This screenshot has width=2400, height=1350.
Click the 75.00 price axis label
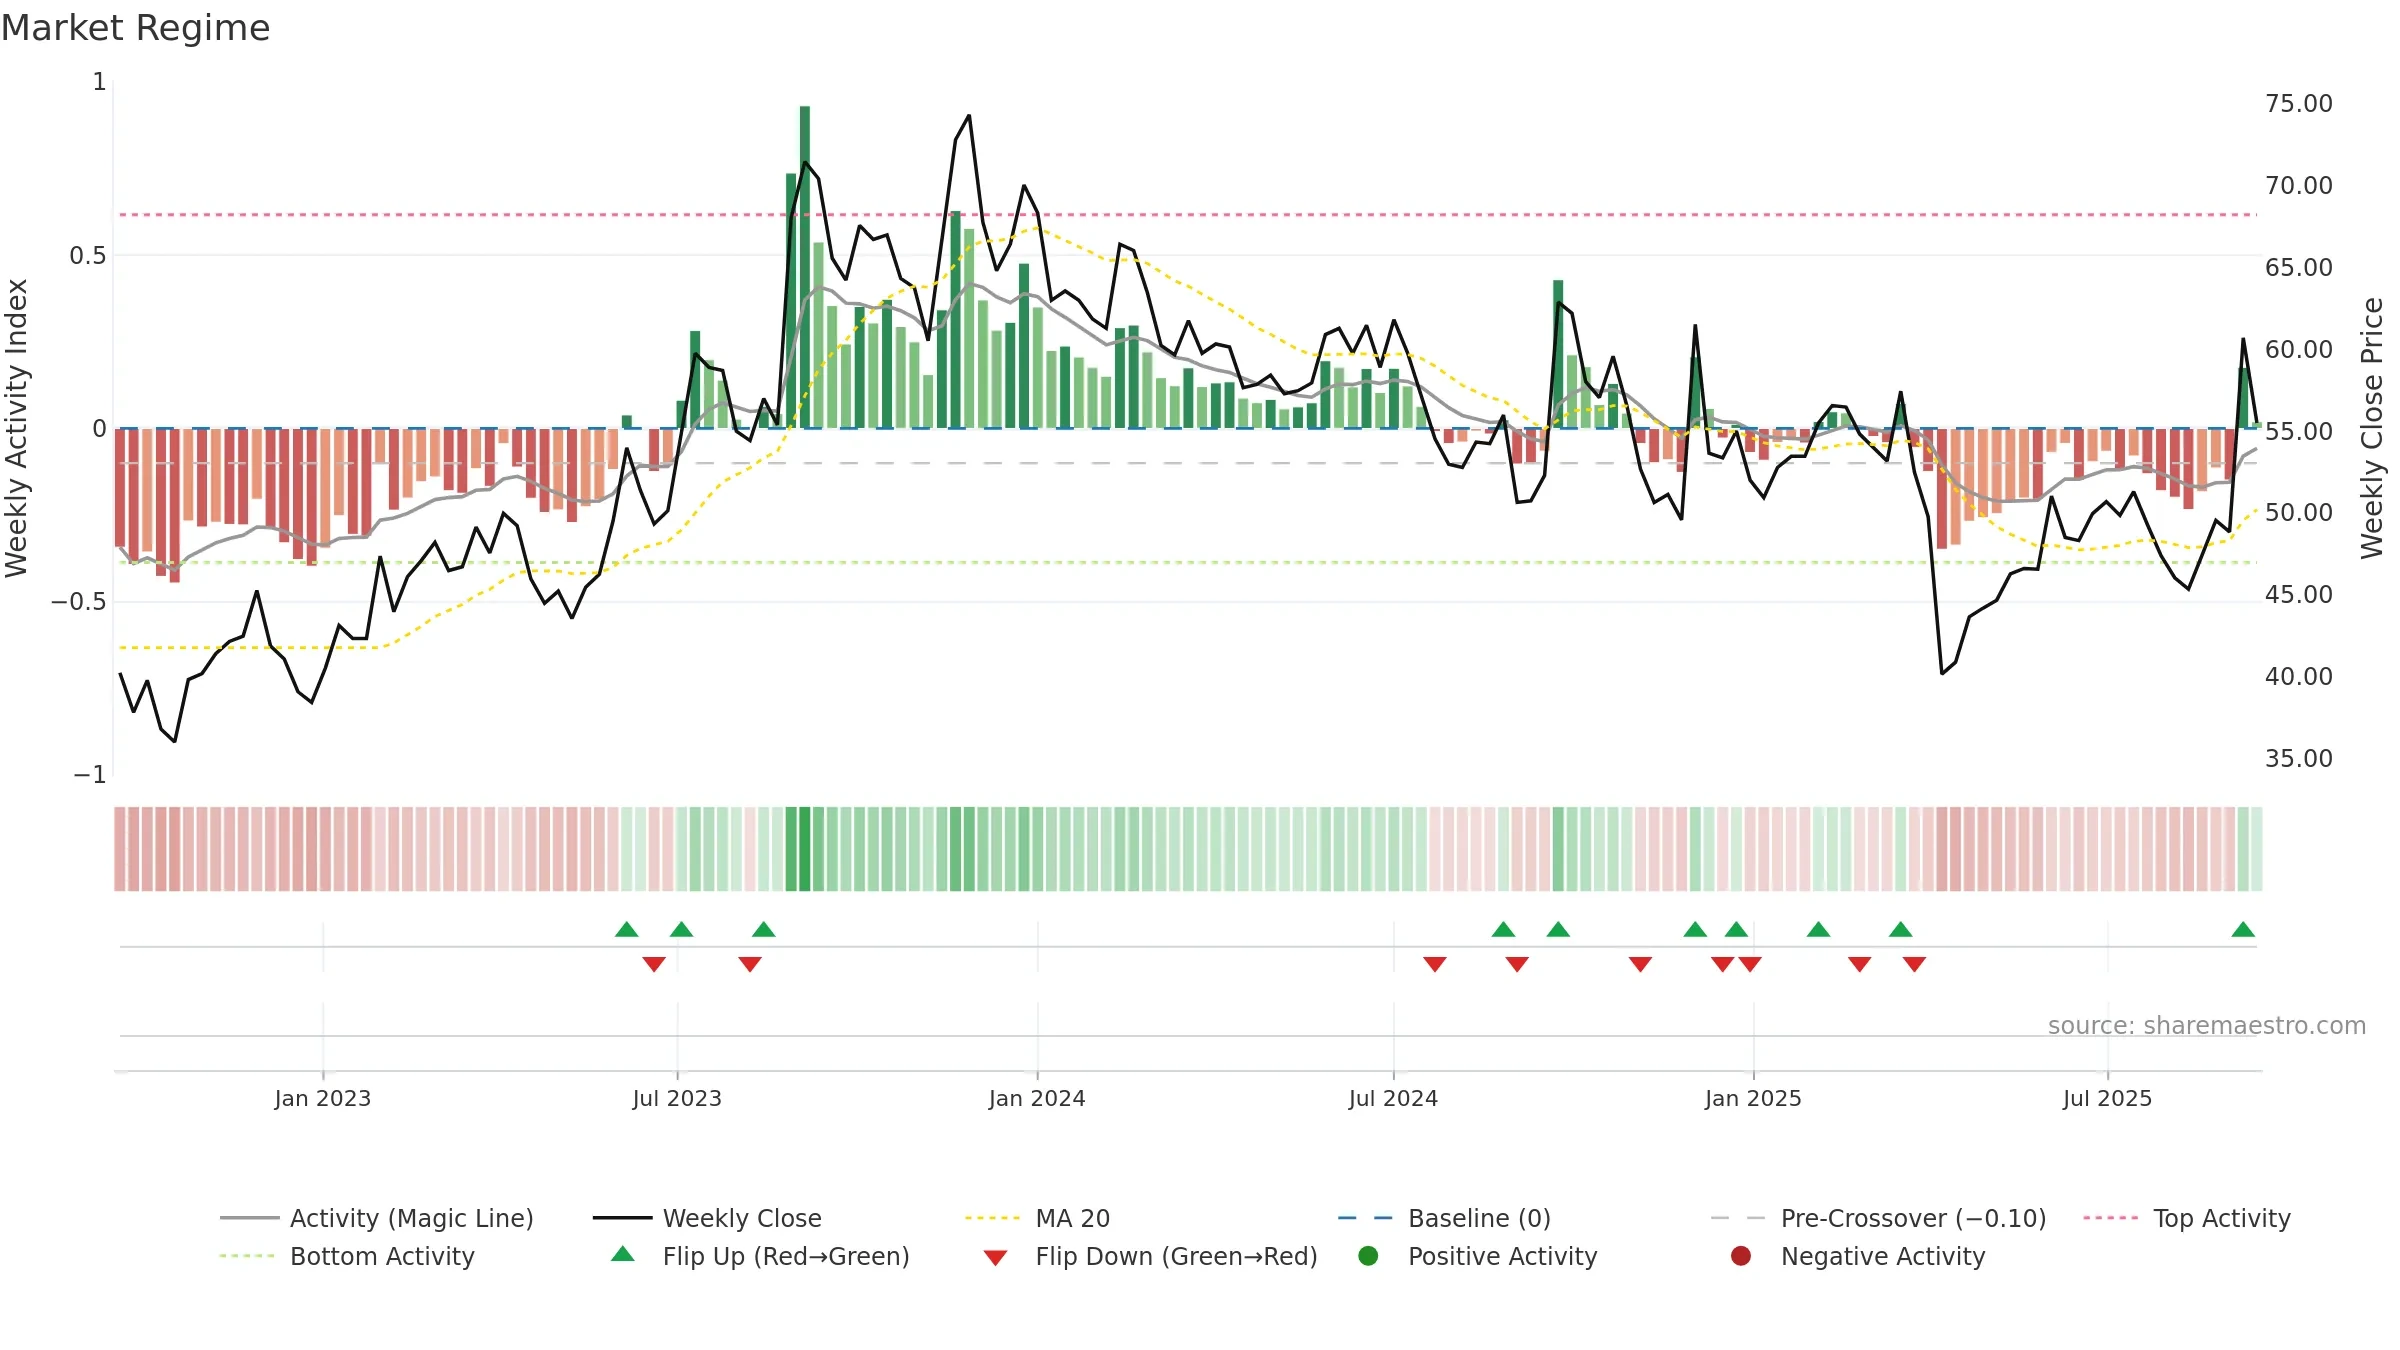tap(2299, 104)
